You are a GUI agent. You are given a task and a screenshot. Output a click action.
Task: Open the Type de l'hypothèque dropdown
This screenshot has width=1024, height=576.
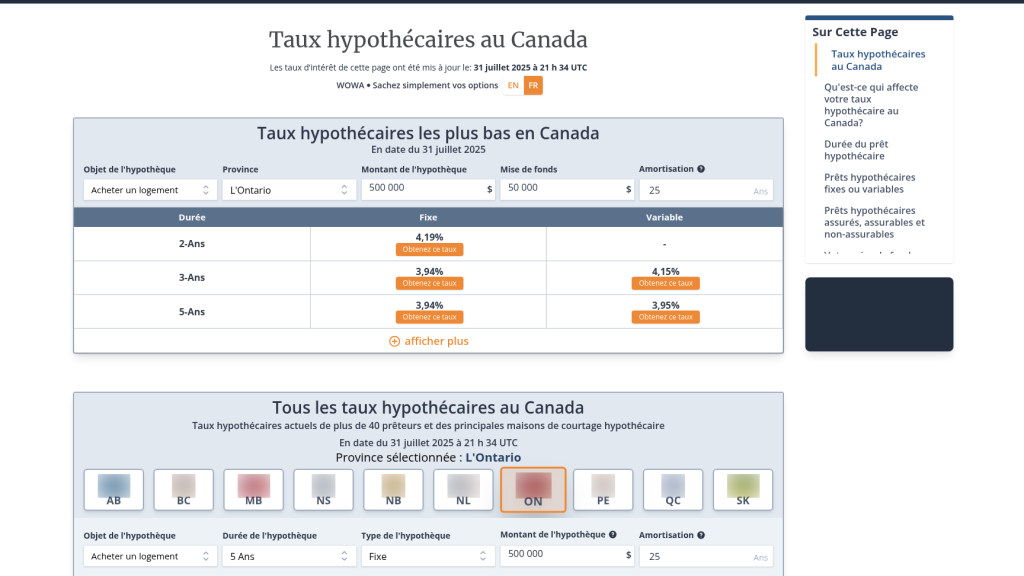click(428, 556)
